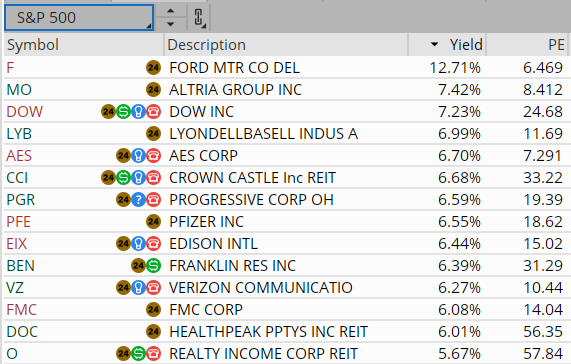Click the red phone icon in EIX row
This screenshot has width=571, height=364.
(x=153, y=244)
